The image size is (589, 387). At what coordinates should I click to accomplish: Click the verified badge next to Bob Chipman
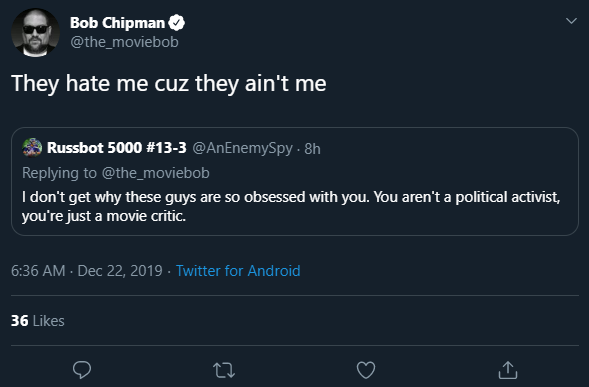177,23
